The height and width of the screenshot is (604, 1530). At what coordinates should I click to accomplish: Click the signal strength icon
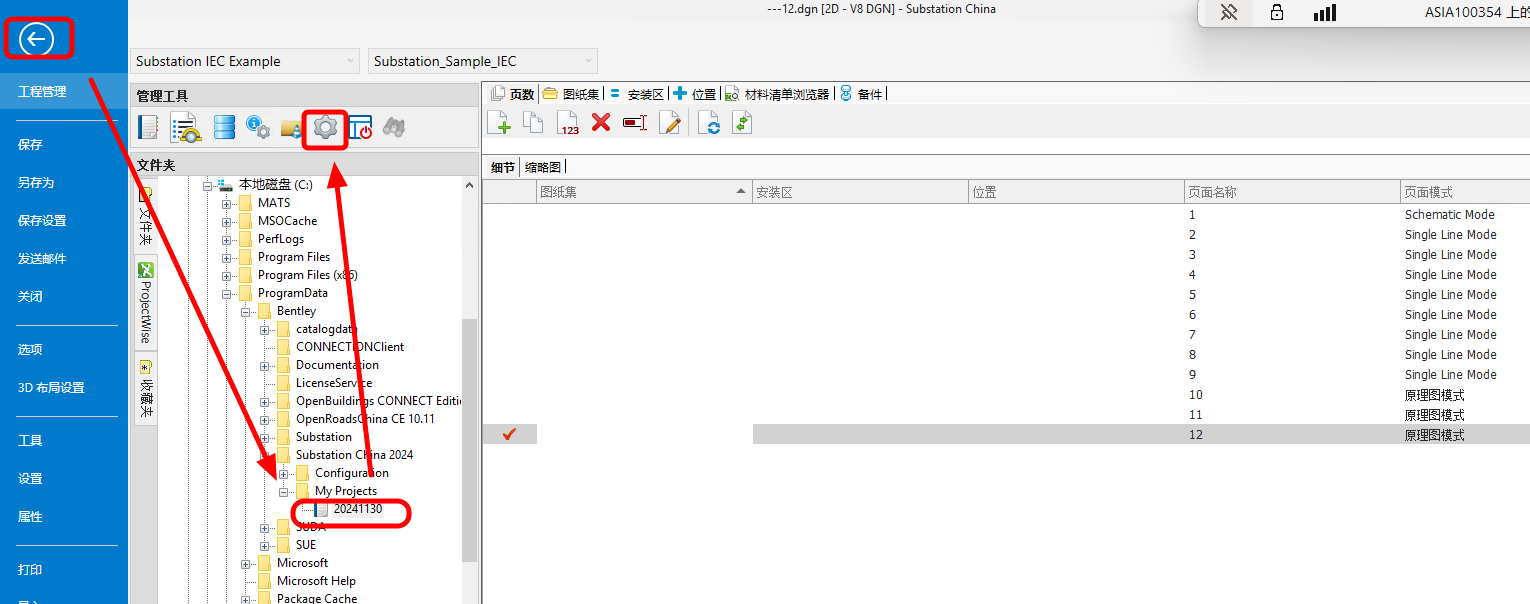(x=1325, y=13)
